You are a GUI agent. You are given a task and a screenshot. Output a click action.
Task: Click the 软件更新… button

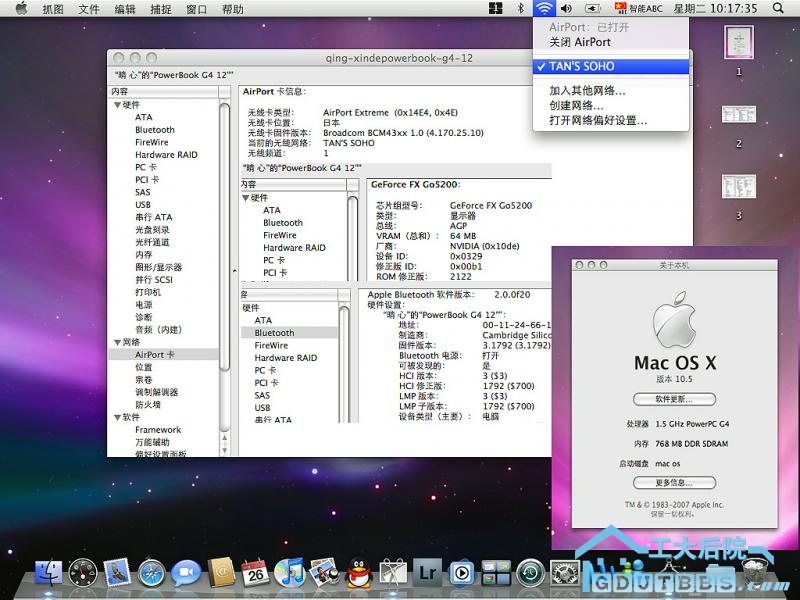[x=673, y=398]
